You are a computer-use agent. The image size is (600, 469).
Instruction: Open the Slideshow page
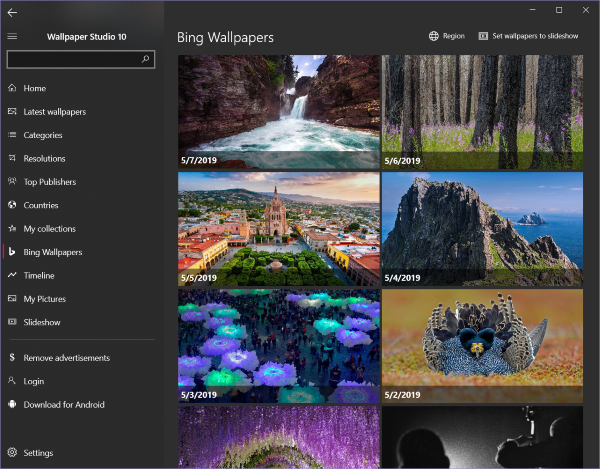pos(42,322)
